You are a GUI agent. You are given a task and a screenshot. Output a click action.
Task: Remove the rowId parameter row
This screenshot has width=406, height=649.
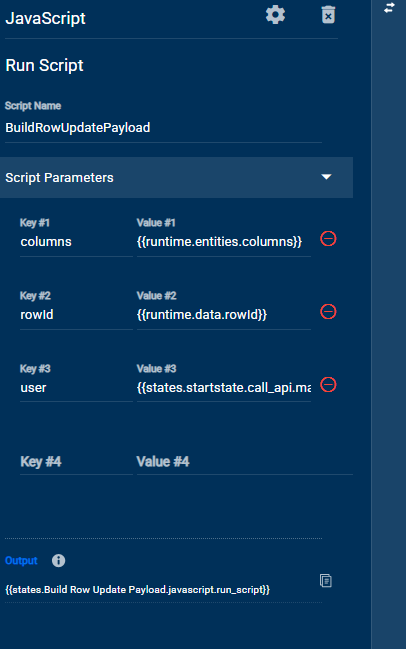coord(328,312)
